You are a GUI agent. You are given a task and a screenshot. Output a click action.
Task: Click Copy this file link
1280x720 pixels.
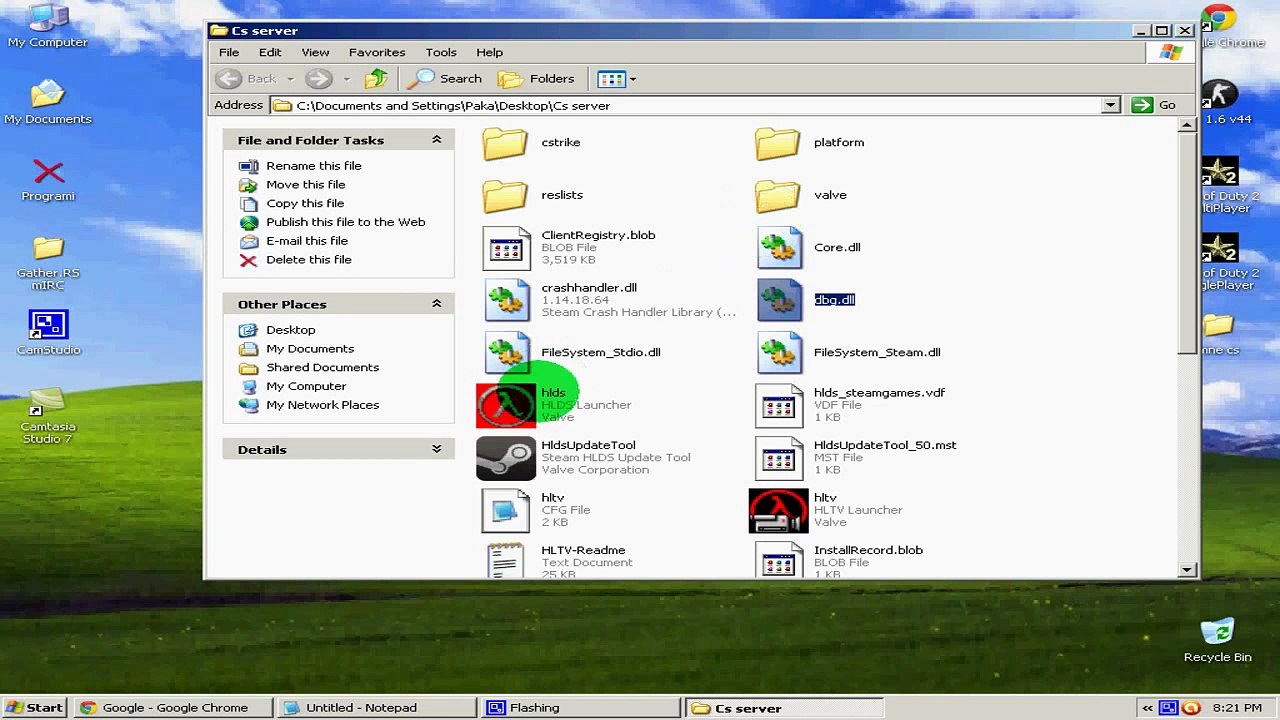305,203
